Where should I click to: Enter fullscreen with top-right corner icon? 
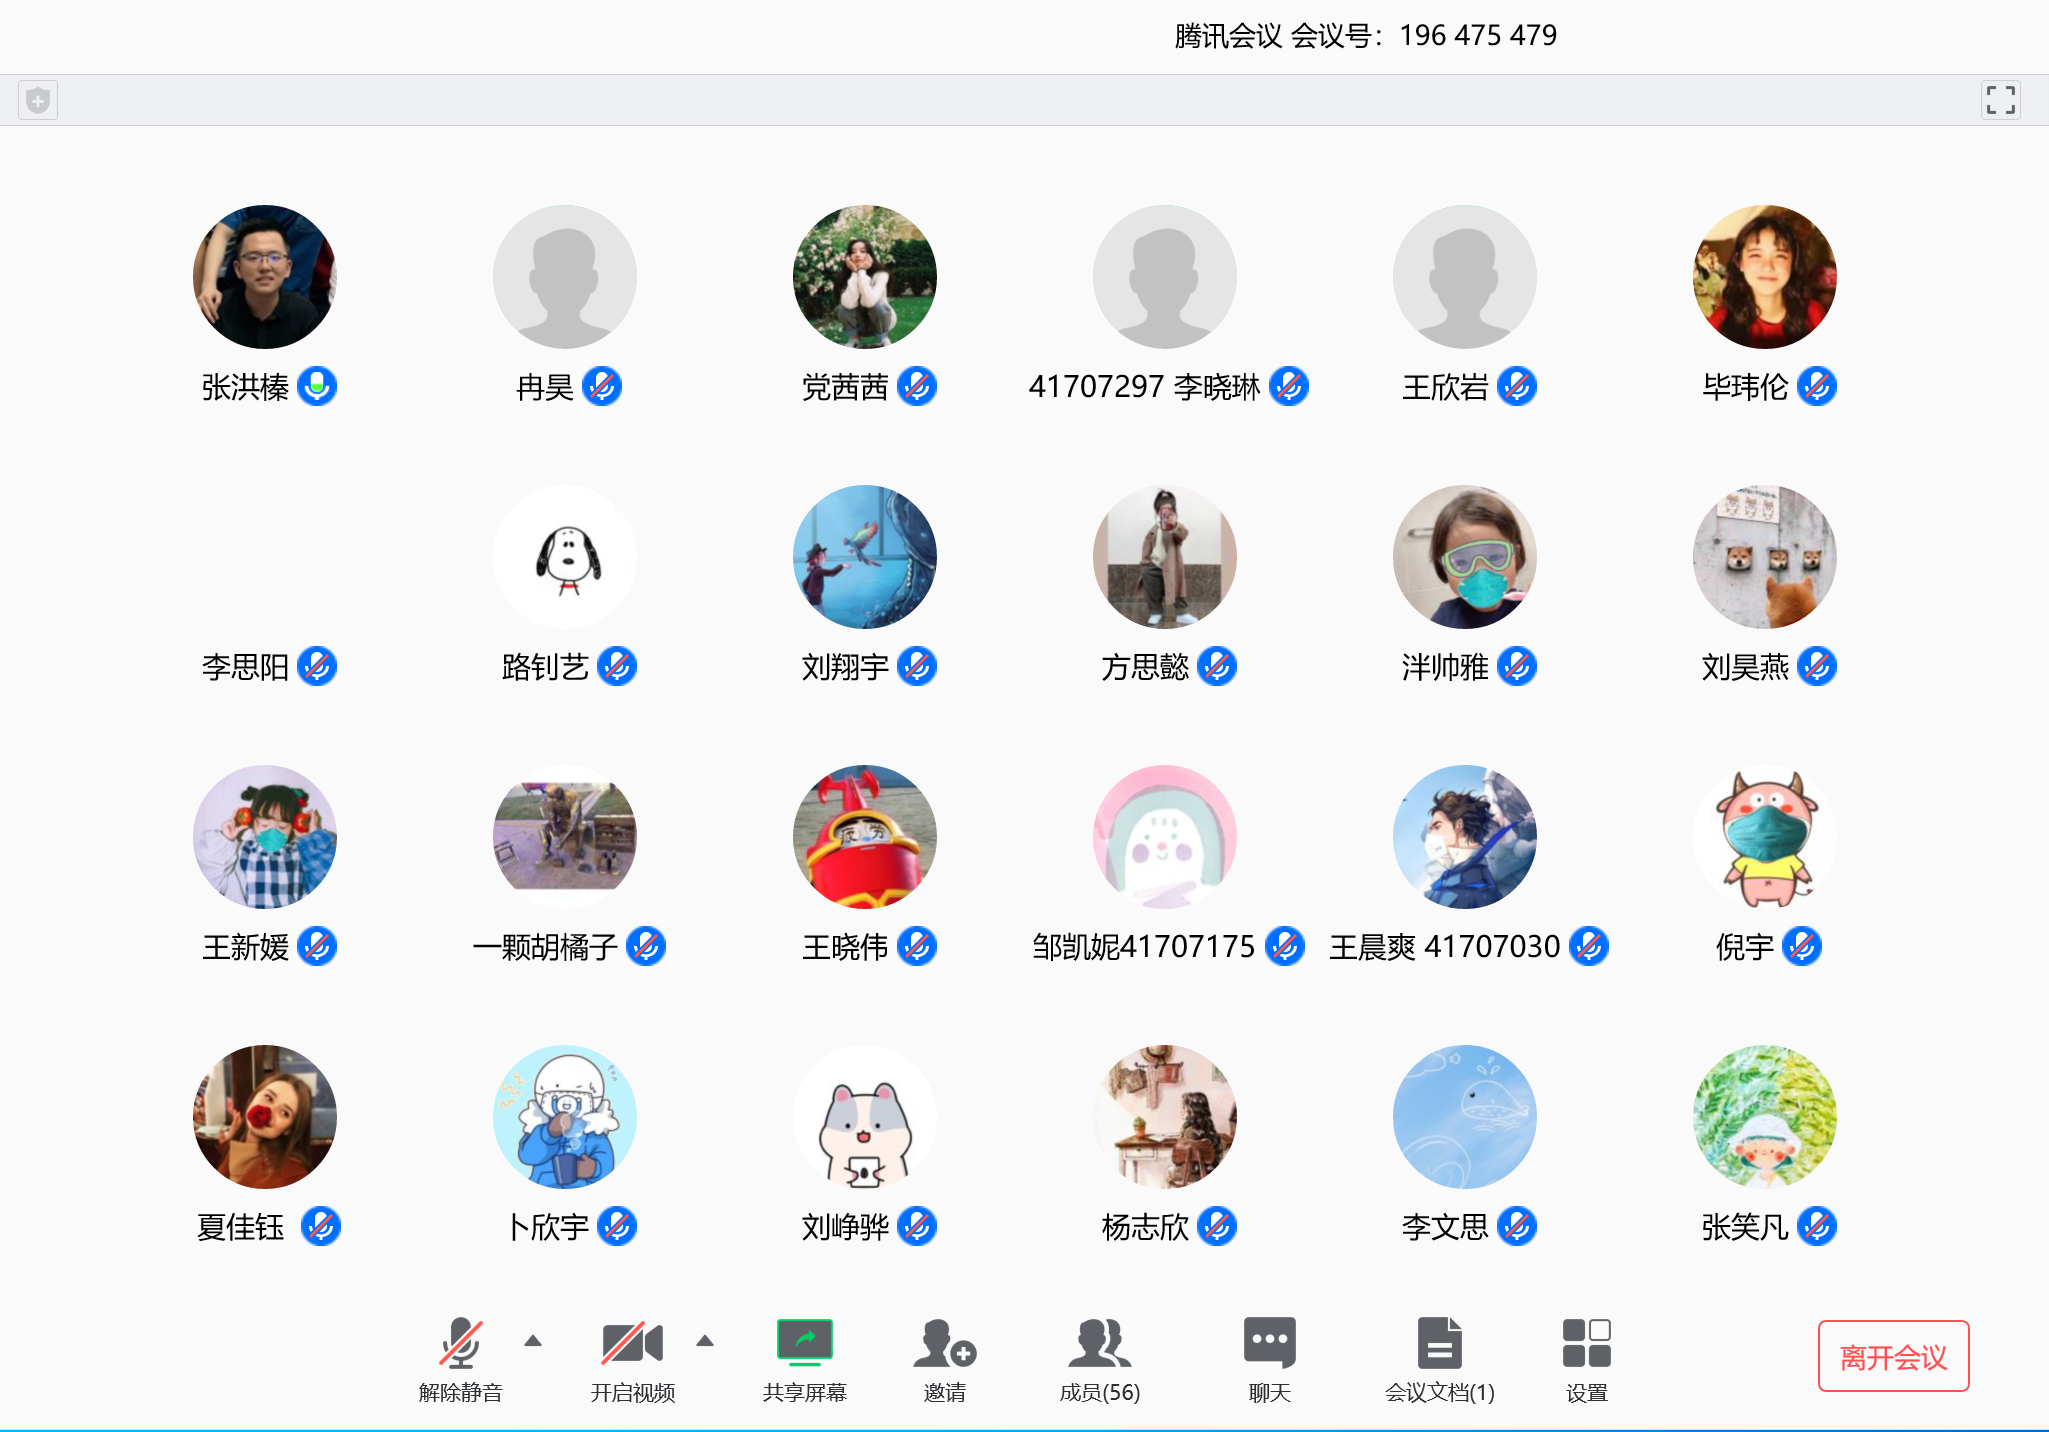[x=2000, y=100]
